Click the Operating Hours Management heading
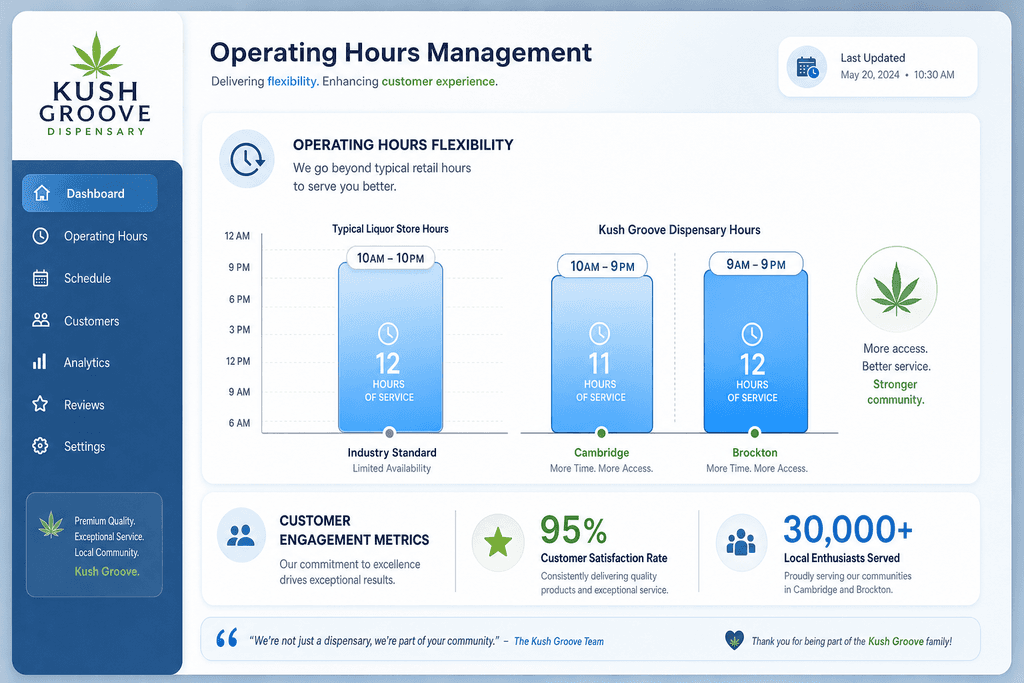Image resolution: width=1024 pixels, height=683 pixels. 400,52
